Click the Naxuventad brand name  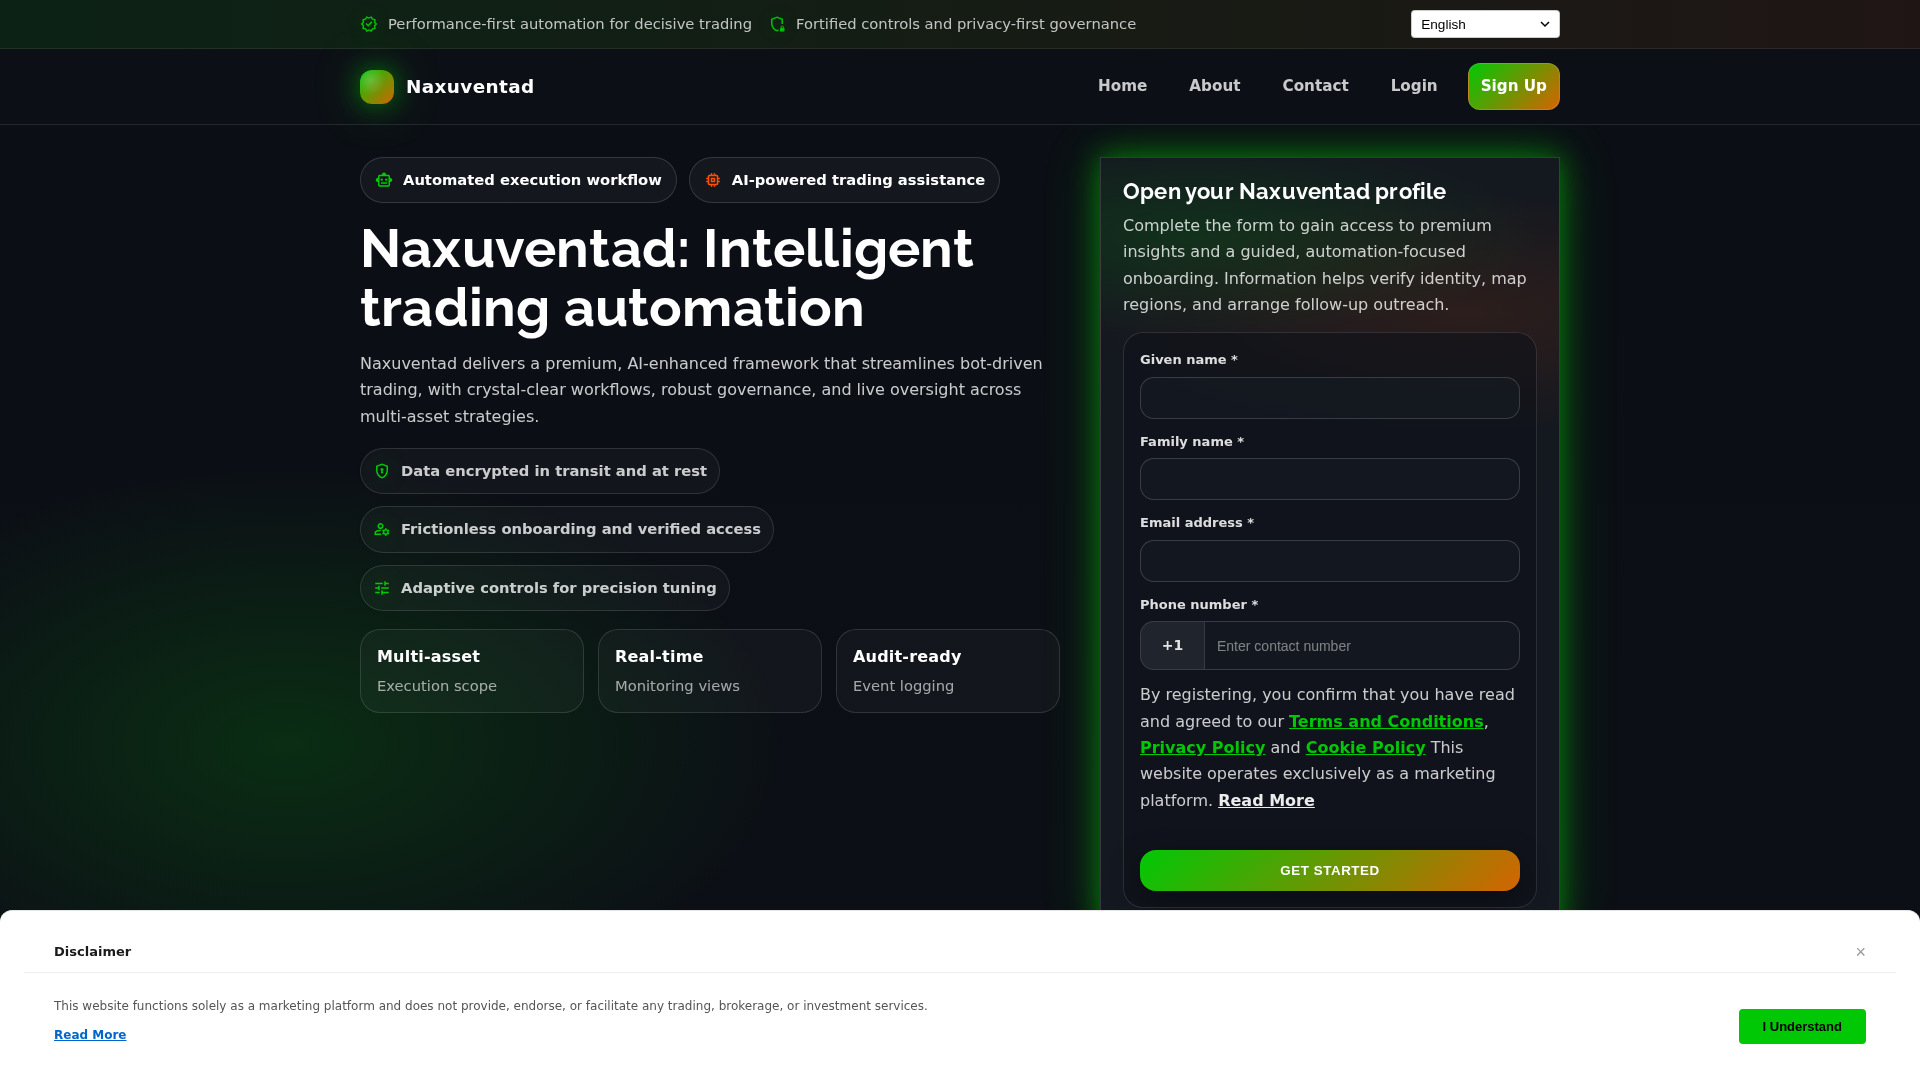pyautogui.click(x=470, y=87)
